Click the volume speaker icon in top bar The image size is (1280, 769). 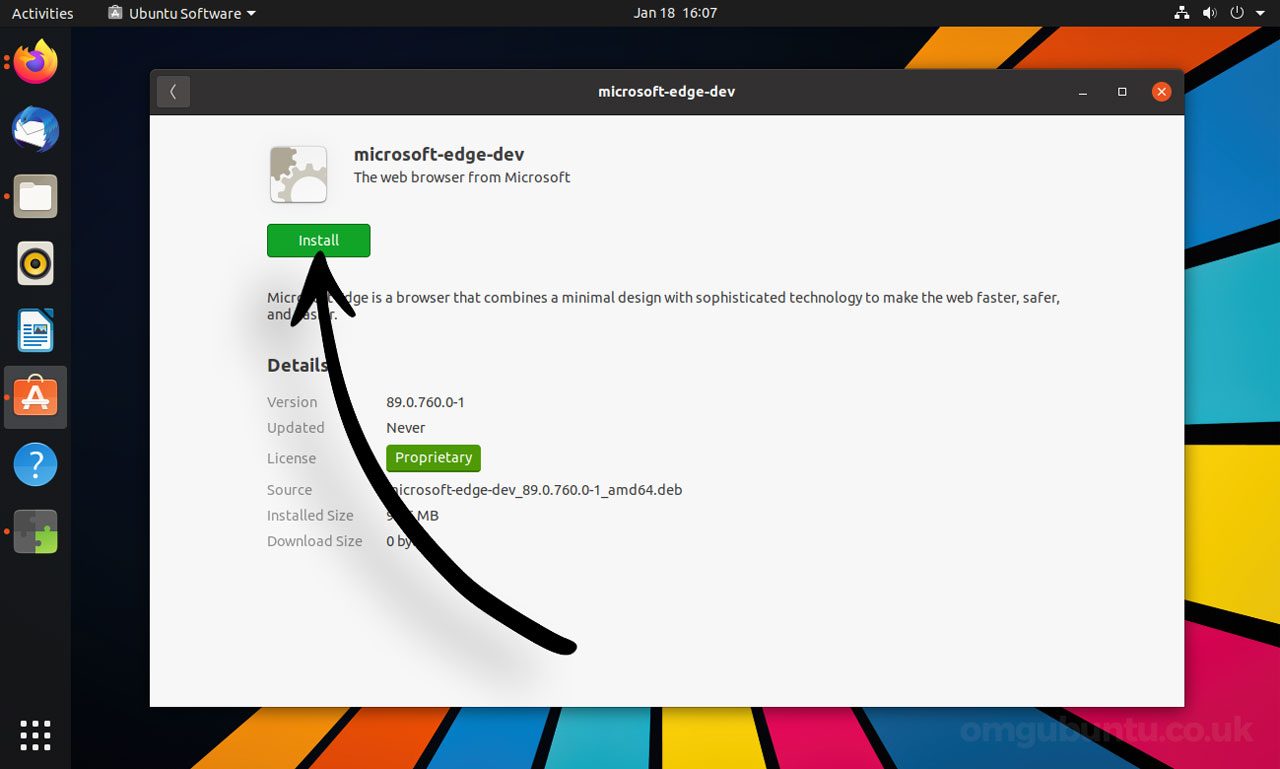click(x=1209, y=13)
